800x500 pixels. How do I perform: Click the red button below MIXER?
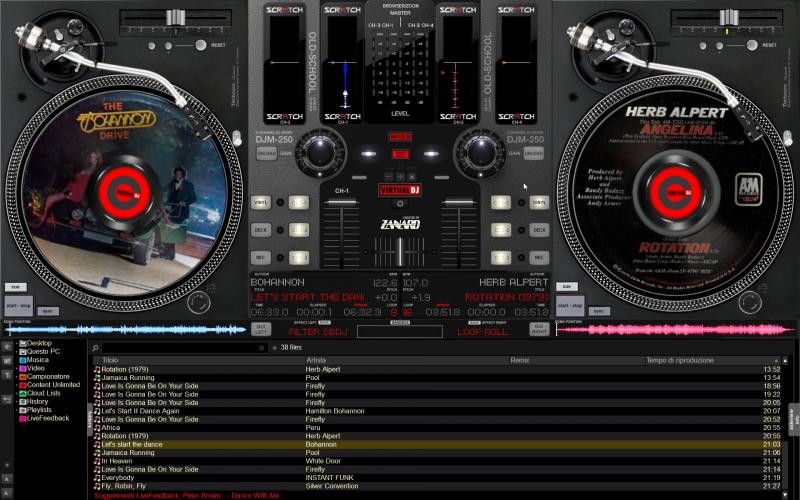[400, 154]
